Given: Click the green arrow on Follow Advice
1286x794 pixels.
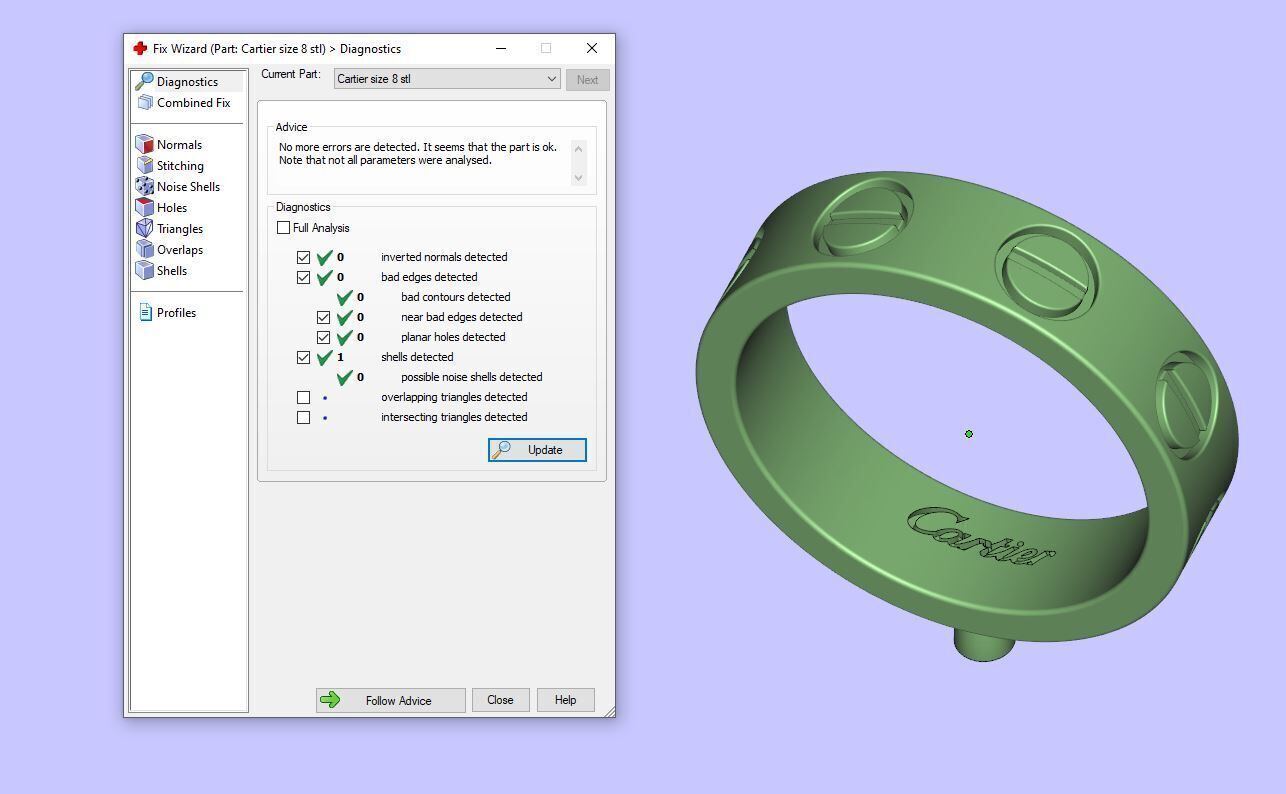Looking at the screenshot, I should [330, 700].
